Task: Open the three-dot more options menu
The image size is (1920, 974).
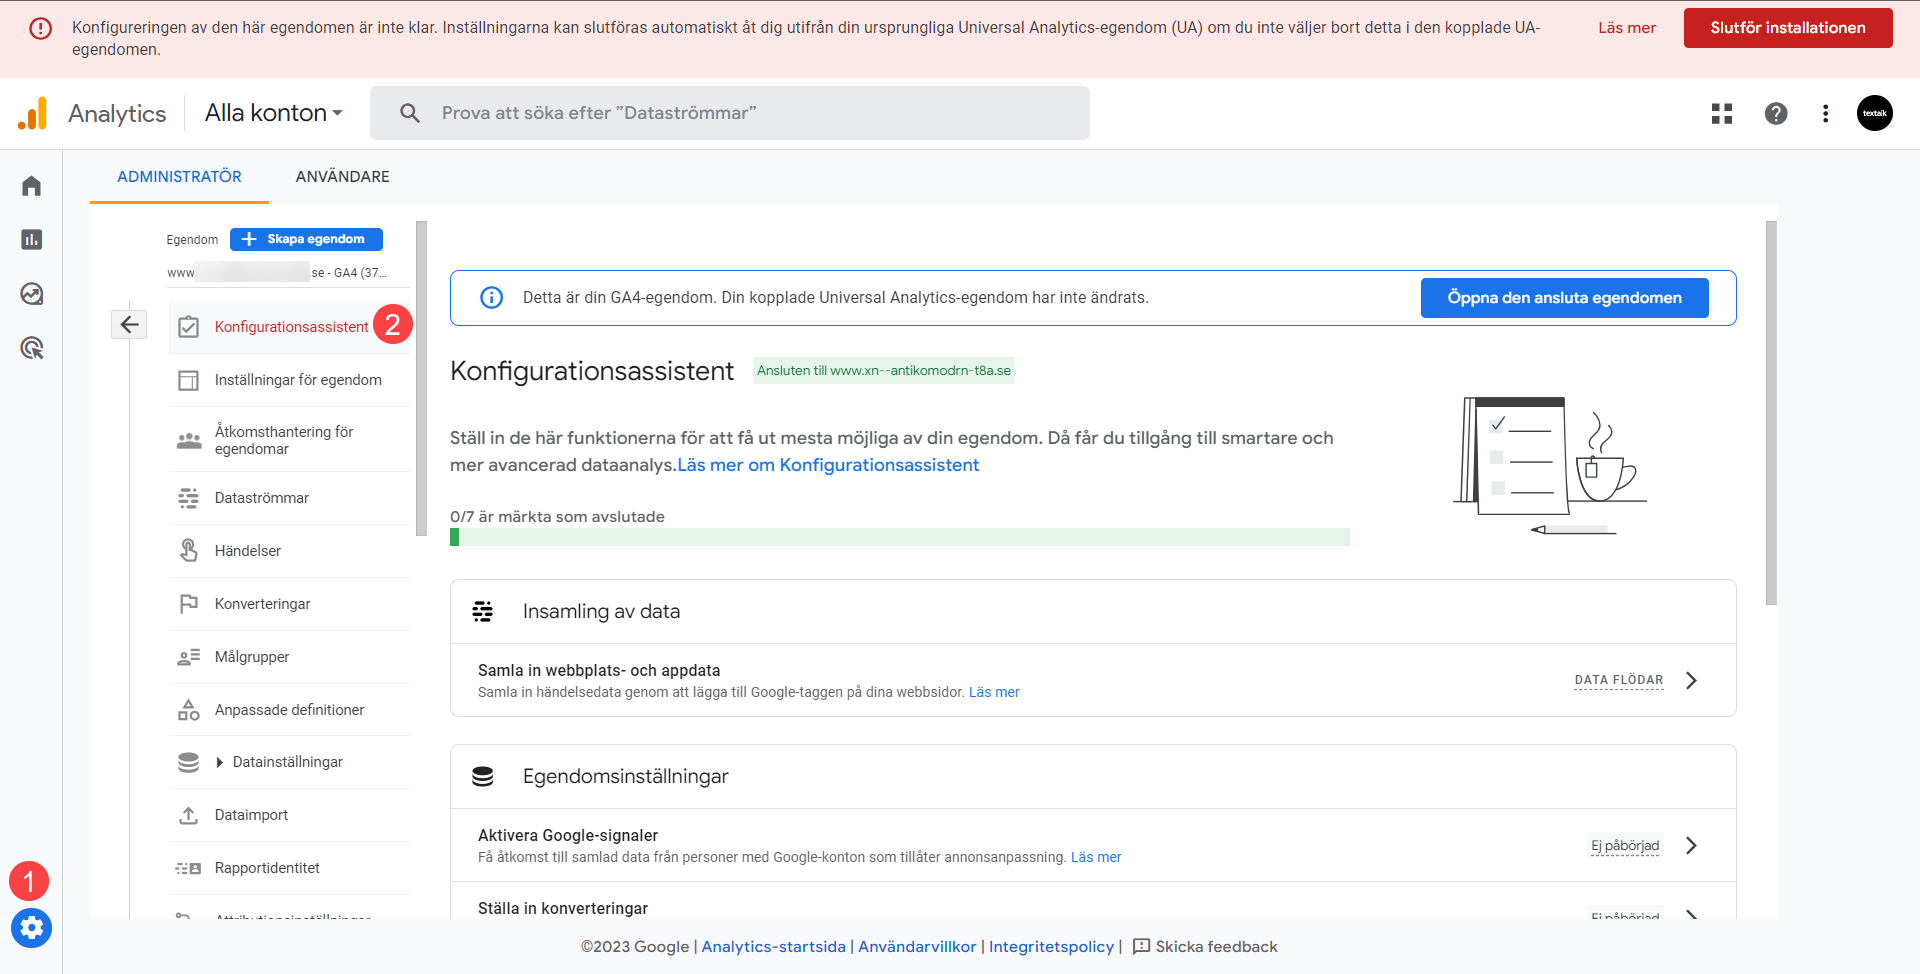Action: tap(1825, 114)
